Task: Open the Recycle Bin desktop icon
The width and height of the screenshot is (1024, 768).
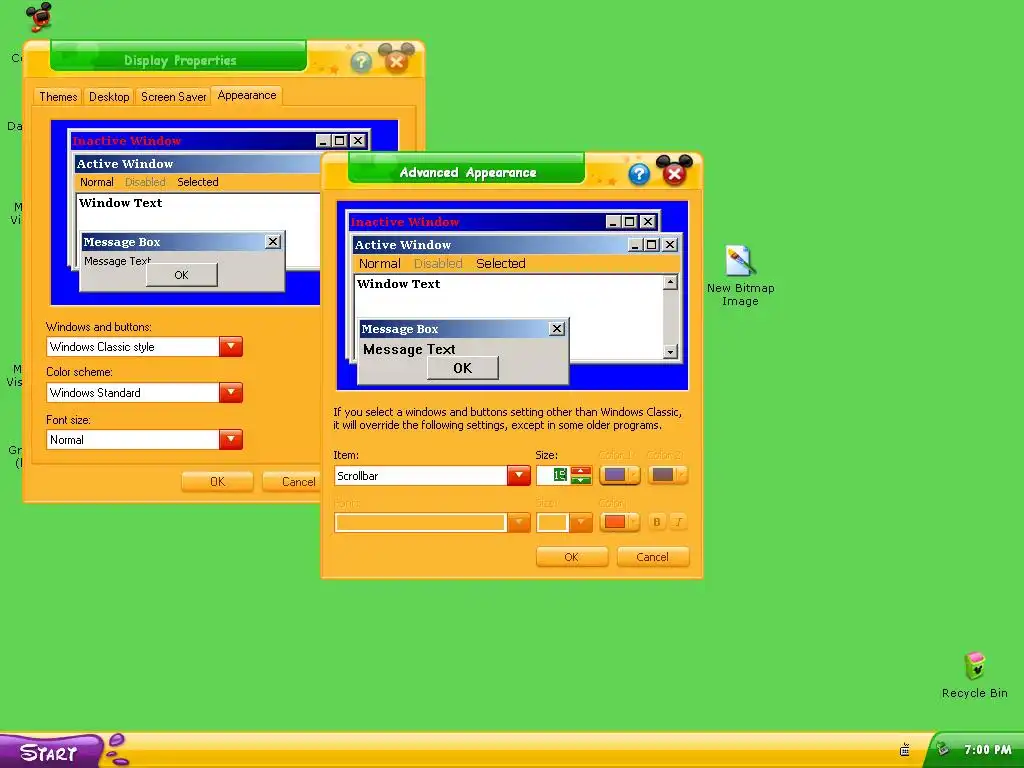Action: pos(974,675)
